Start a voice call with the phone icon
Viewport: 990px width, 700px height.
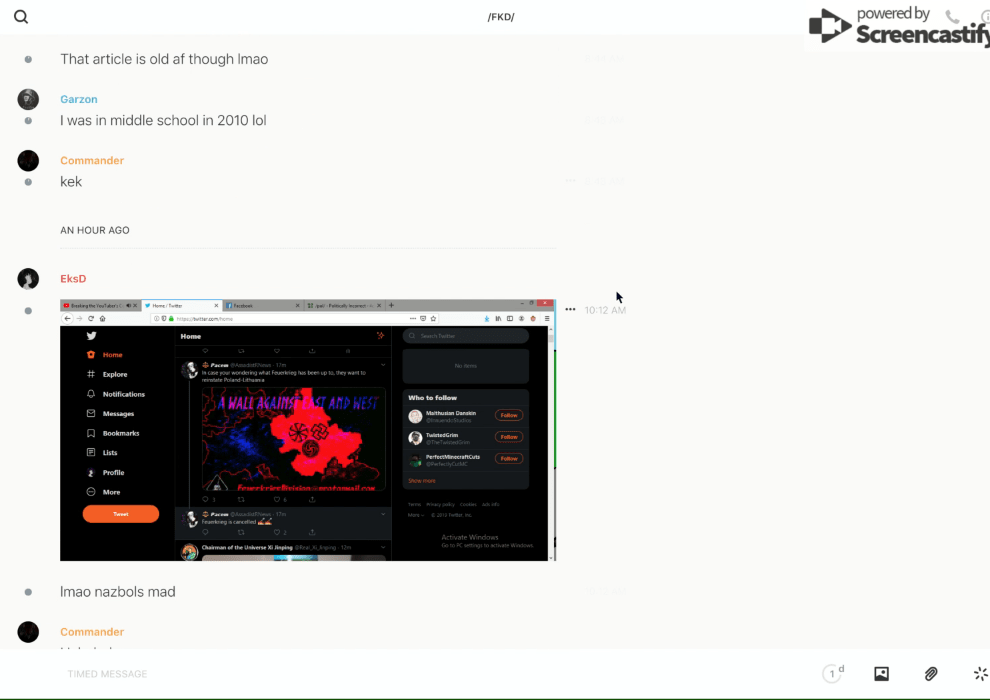[x=952, y=17]
